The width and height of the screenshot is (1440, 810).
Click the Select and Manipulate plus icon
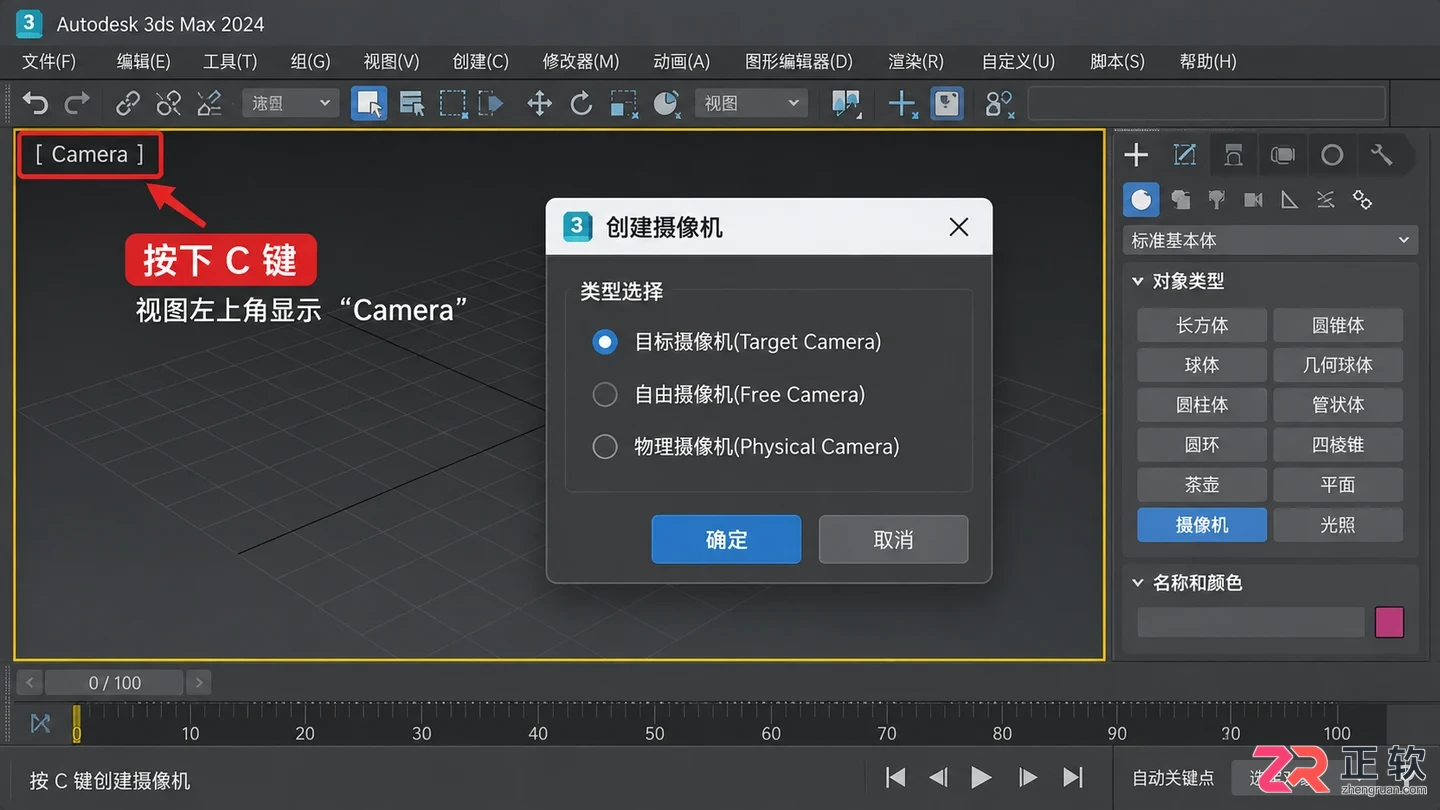click(x=903, y=103)
